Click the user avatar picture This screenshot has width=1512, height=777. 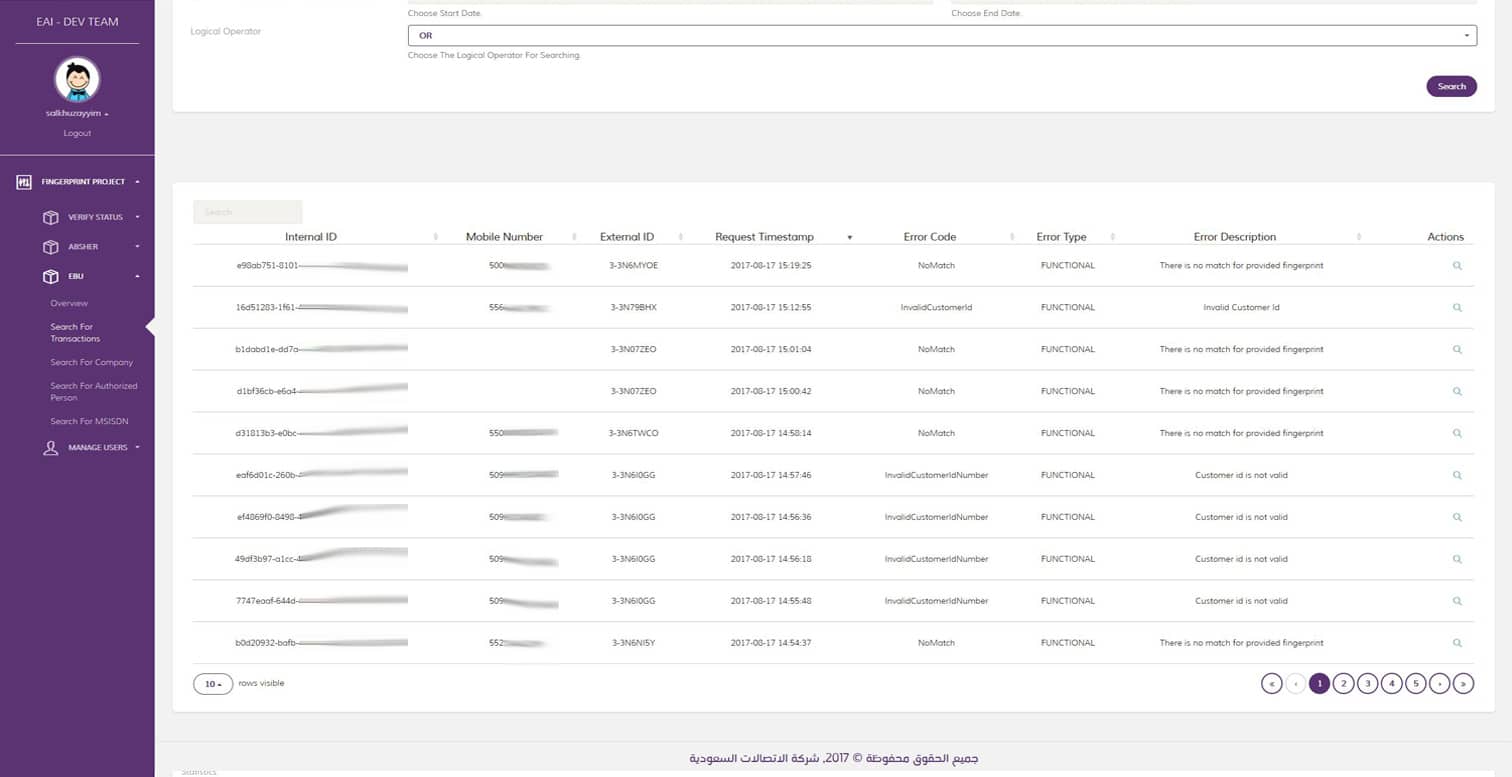pos(77,80)
